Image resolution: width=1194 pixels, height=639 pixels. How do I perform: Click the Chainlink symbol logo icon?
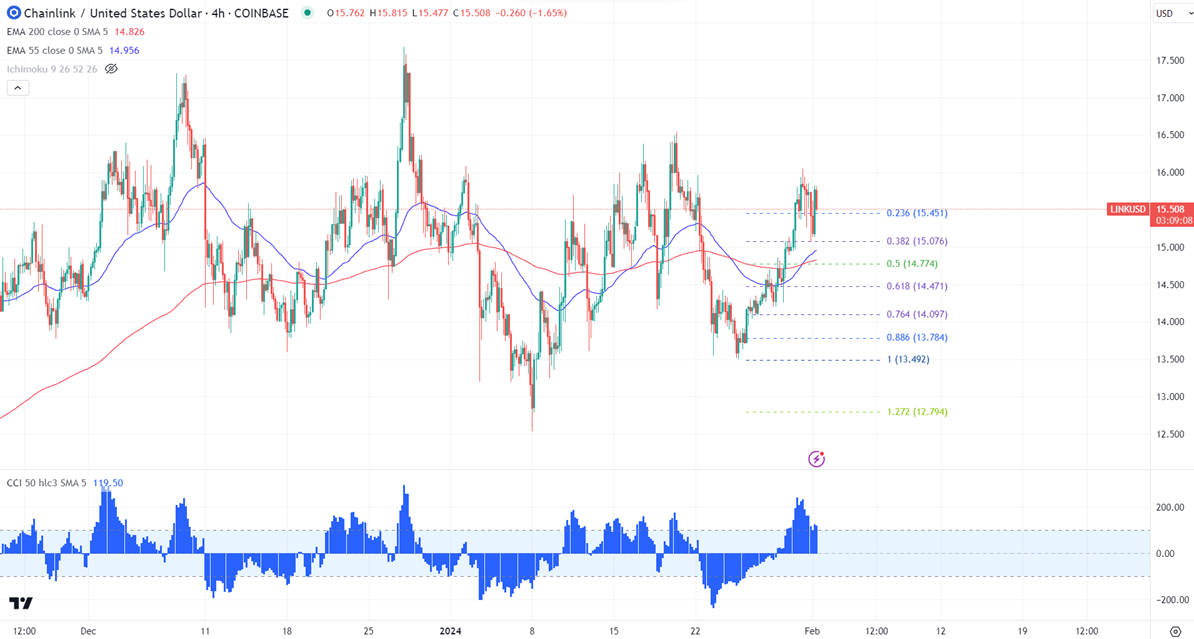(x=13, y=13)
